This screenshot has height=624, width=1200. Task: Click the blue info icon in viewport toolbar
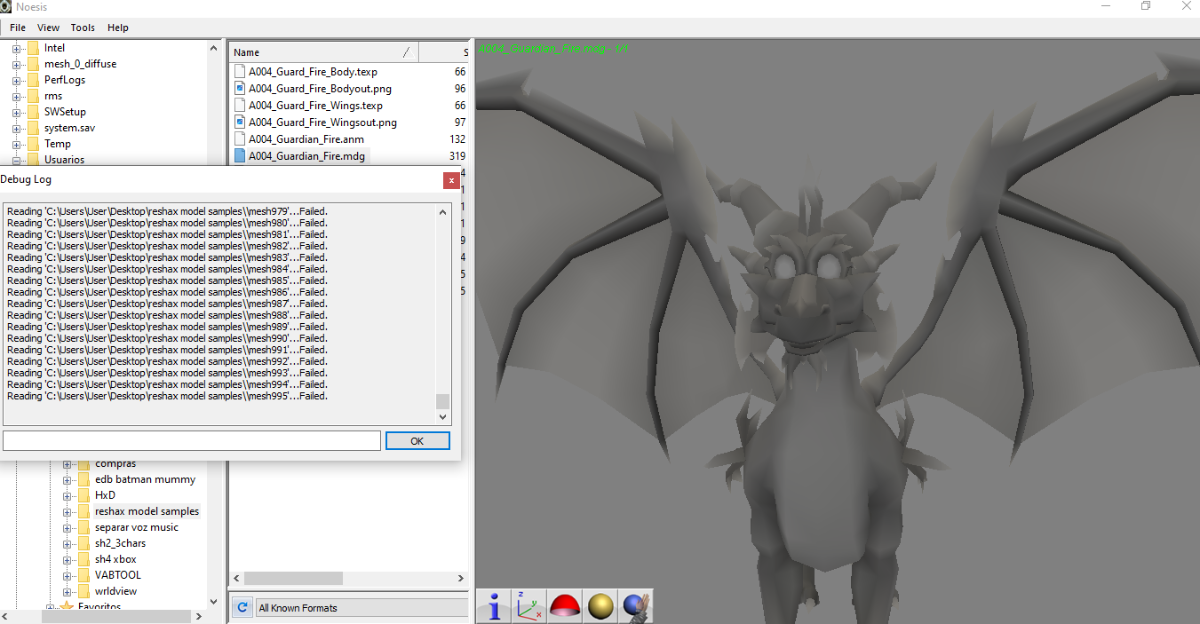(x=494, y=606)
